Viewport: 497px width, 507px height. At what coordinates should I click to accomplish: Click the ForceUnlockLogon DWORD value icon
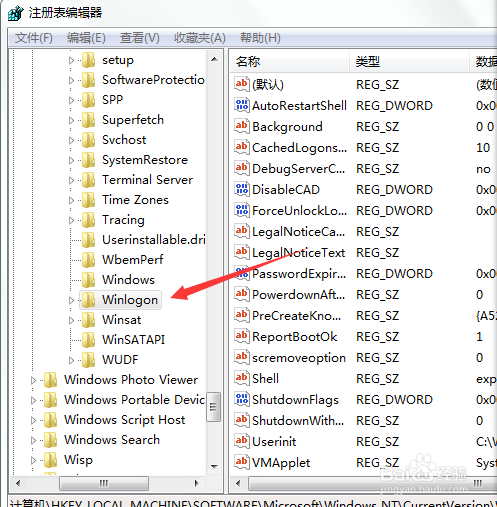click(x=242, y=210)
